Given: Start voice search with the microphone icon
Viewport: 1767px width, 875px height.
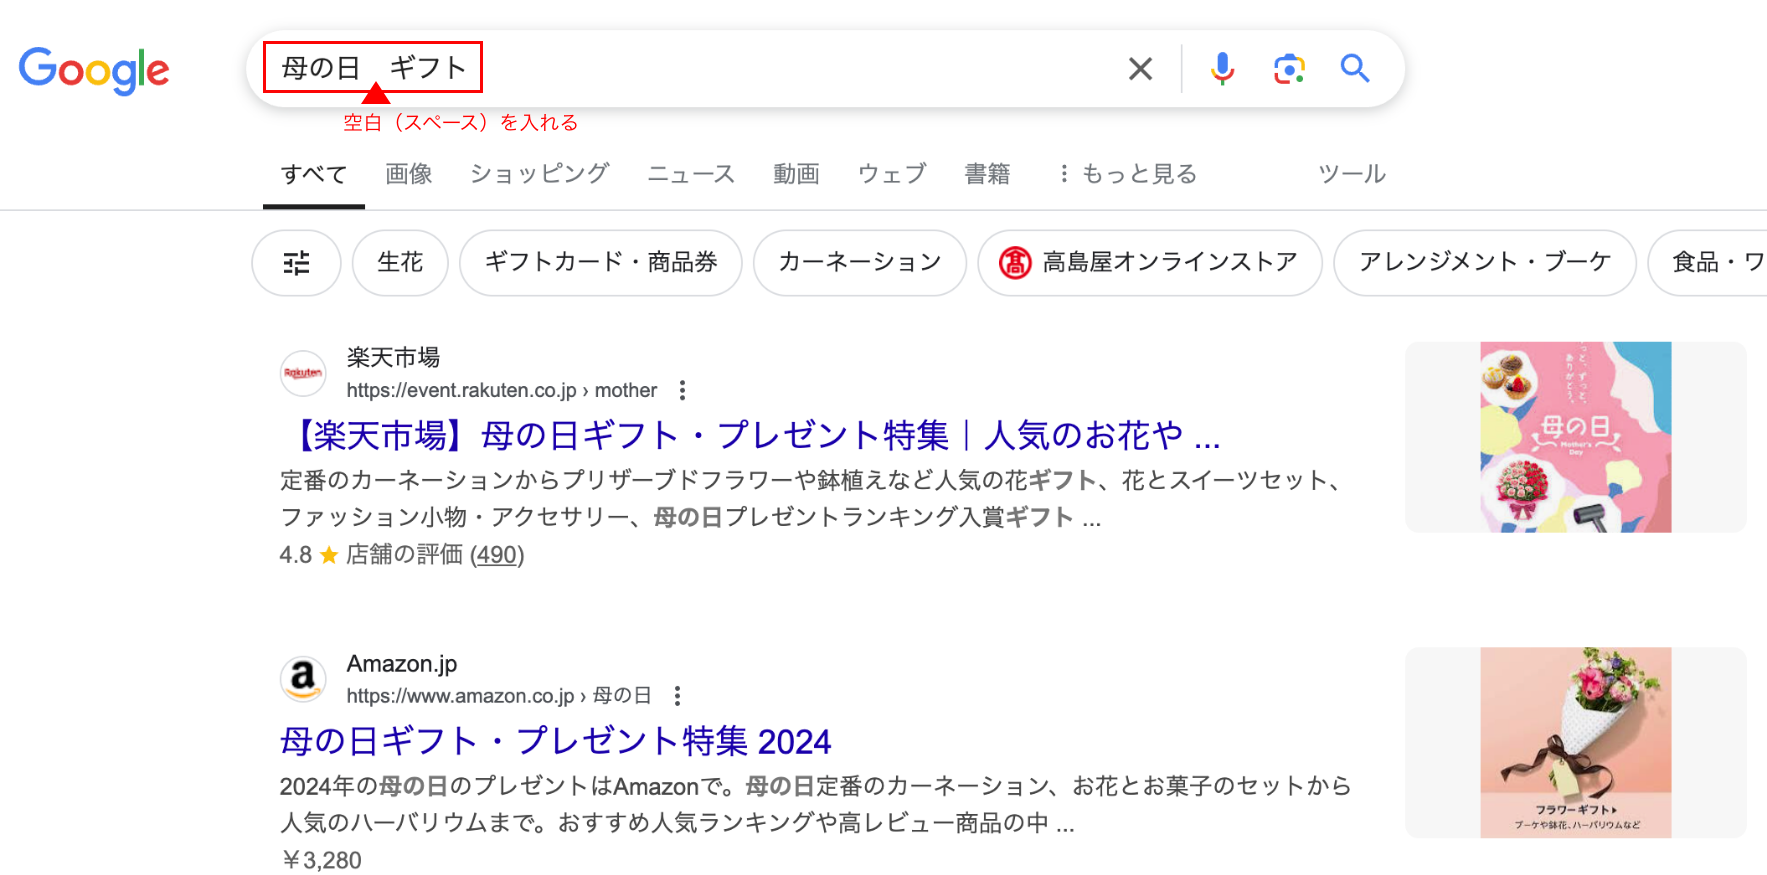Looking at the screenshot, I should pyautogui.click(x=1222, y=69).
